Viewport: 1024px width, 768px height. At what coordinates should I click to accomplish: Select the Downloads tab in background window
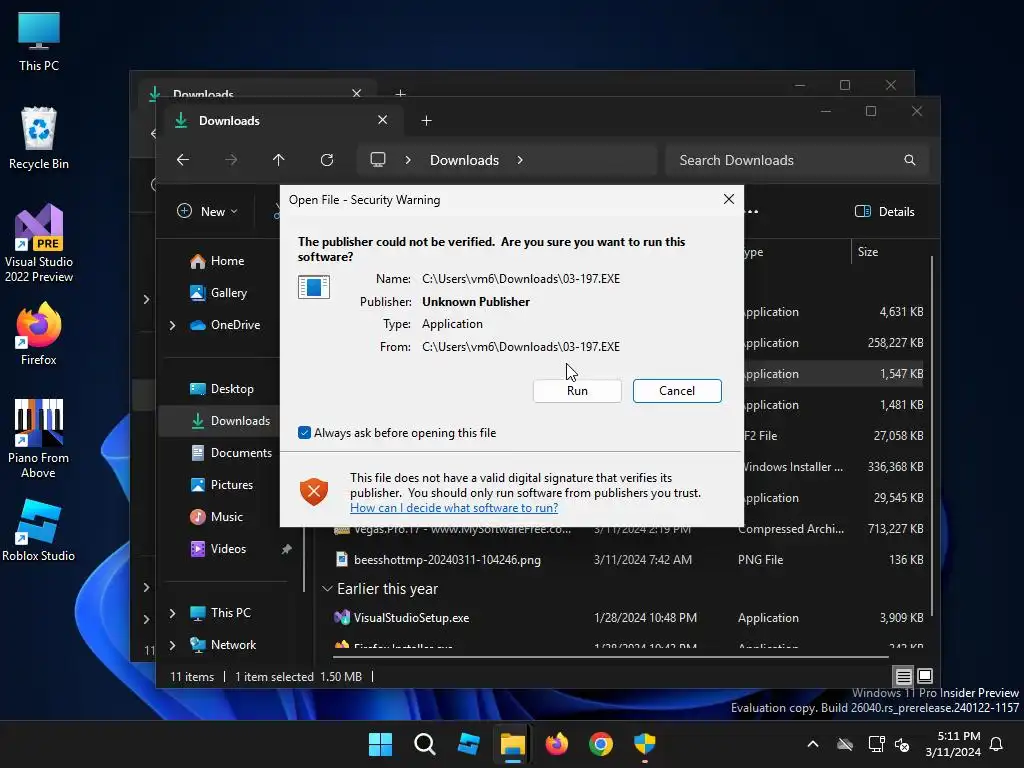coord(255,91)
